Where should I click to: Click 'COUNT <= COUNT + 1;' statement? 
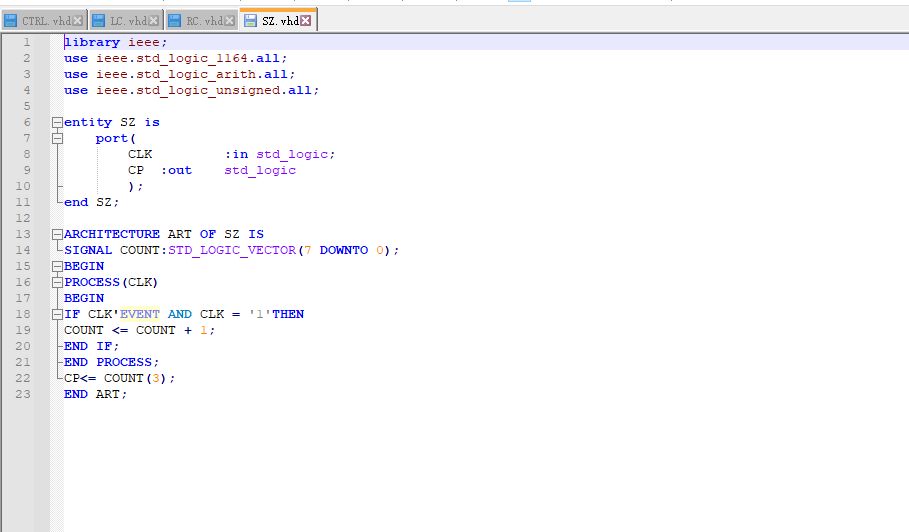coord(140,330)
